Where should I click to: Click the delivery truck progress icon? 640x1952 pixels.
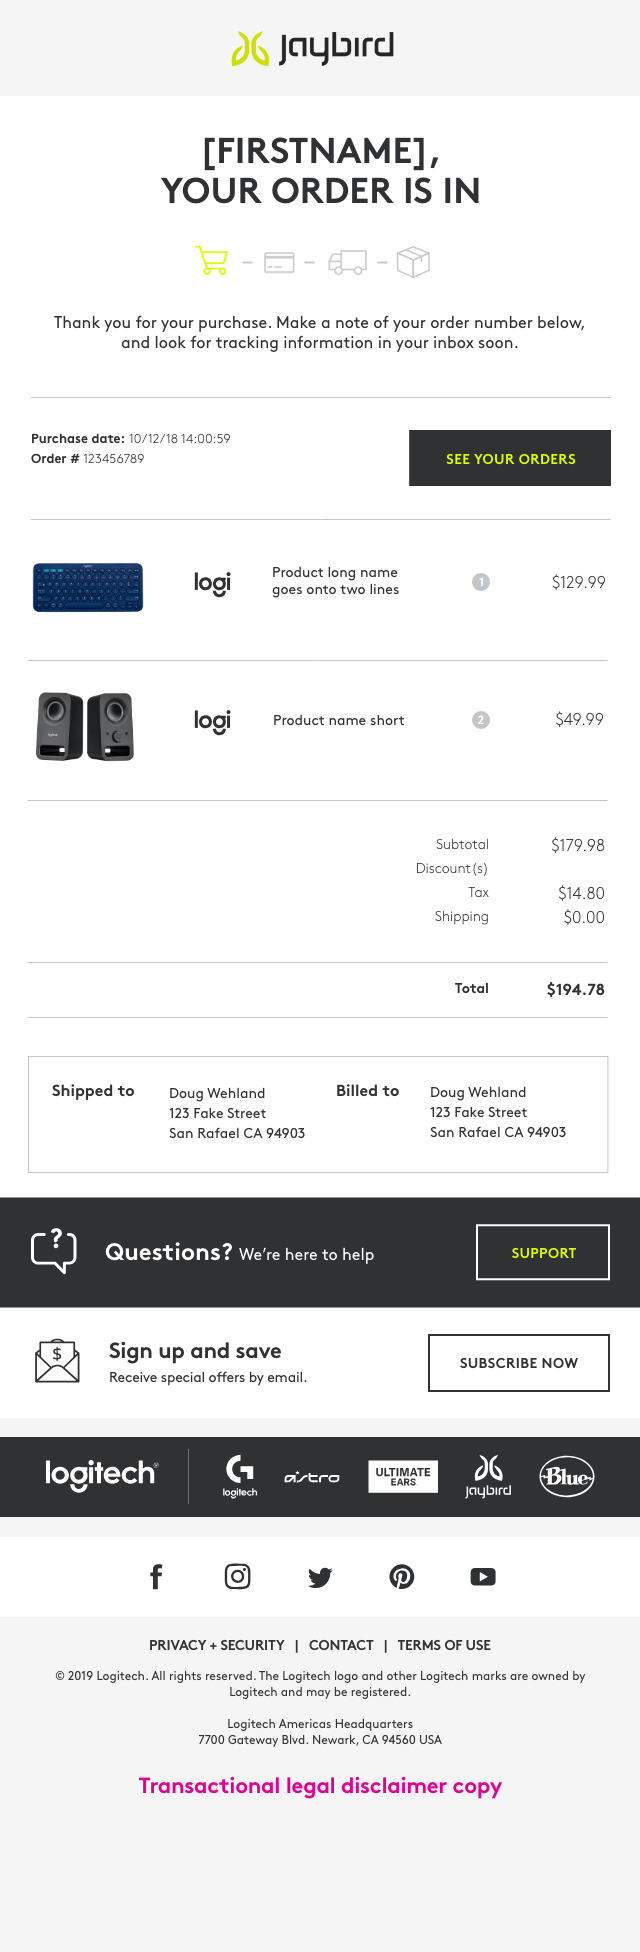click(347, 262)
